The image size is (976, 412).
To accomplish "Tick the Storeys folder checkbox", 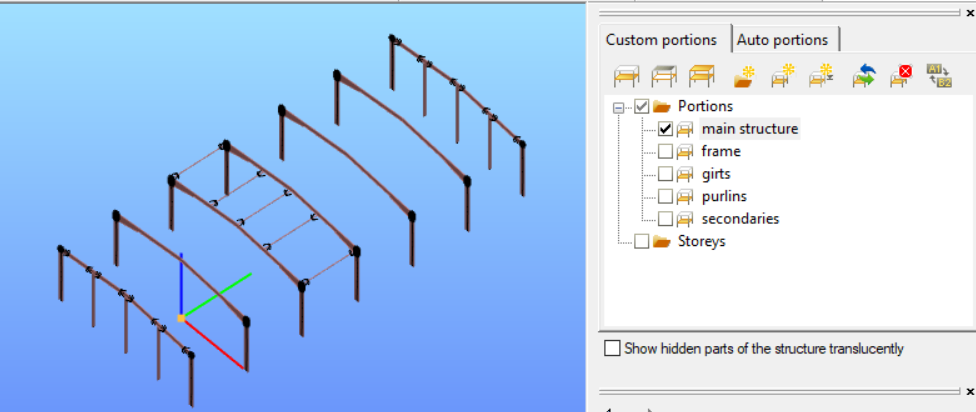I will [x=641, y=241].
